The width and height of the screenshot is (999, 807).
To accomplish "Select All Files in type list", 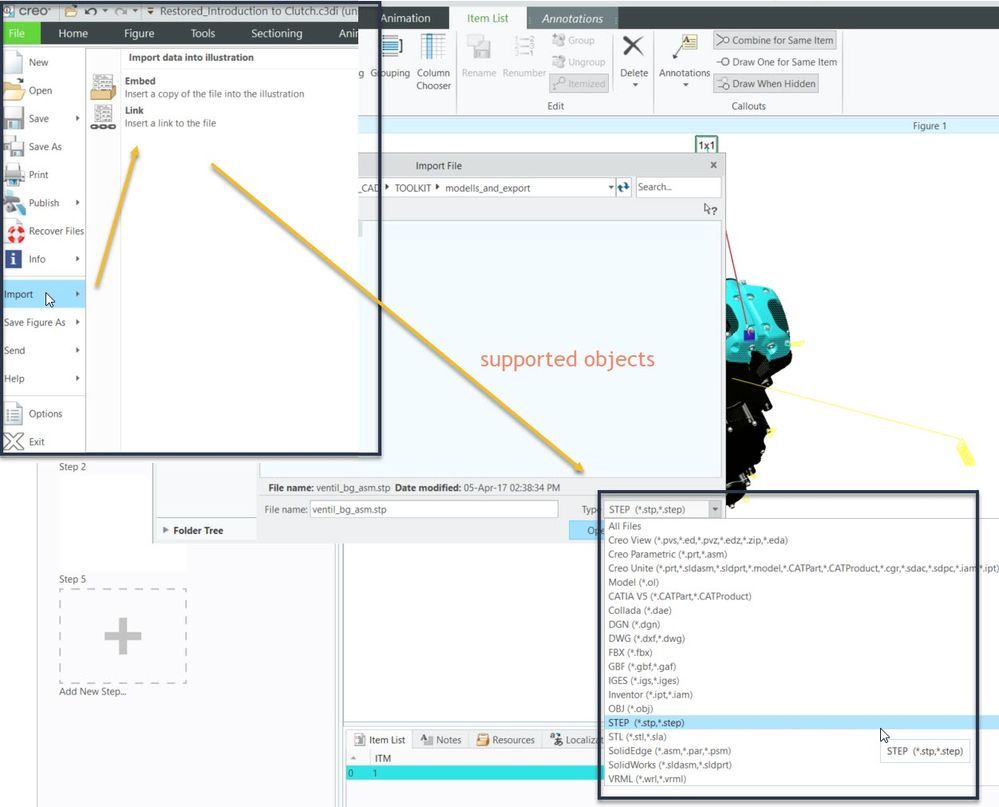I will (x=624, y=526).
